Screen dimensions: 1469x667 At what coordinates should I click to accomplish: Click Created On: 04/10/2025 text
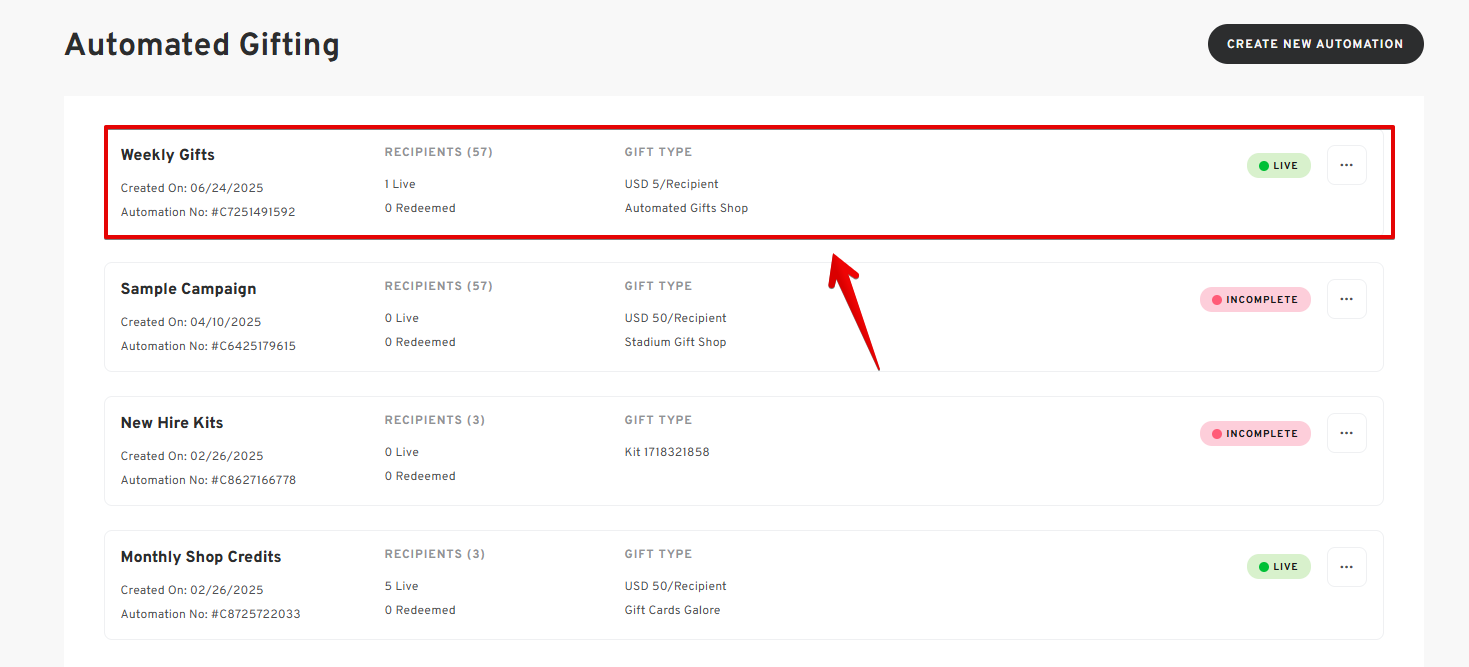click(x=191, y=322)
